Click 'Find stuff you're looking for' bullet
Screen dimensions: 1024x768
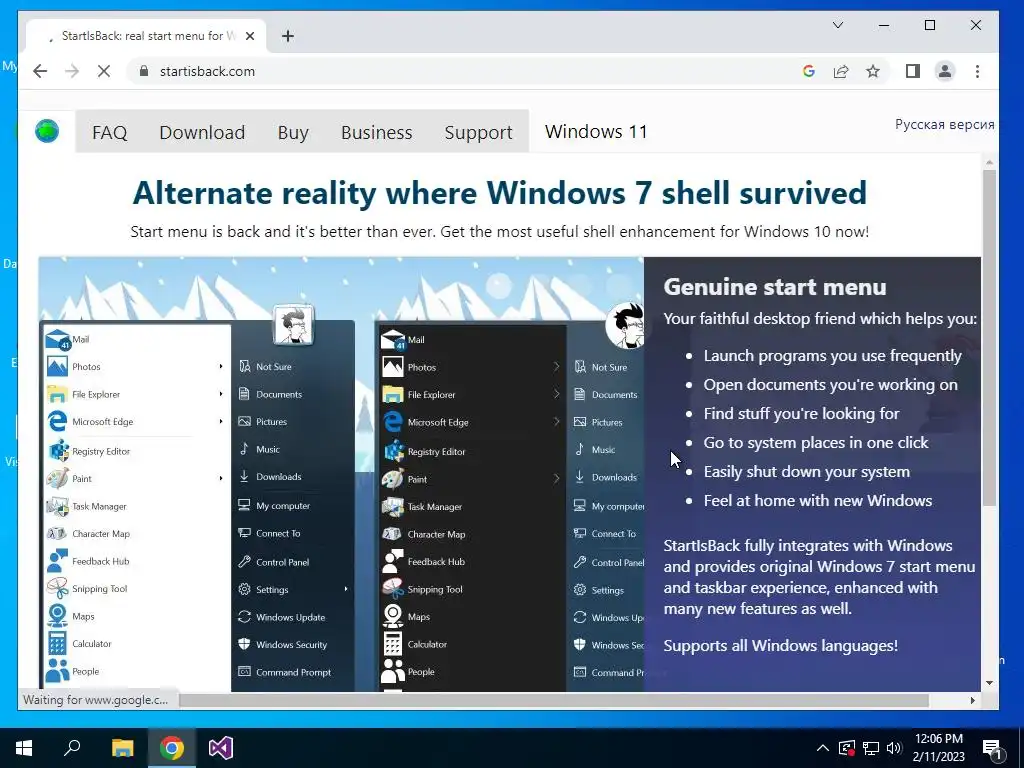coord(801,414)
